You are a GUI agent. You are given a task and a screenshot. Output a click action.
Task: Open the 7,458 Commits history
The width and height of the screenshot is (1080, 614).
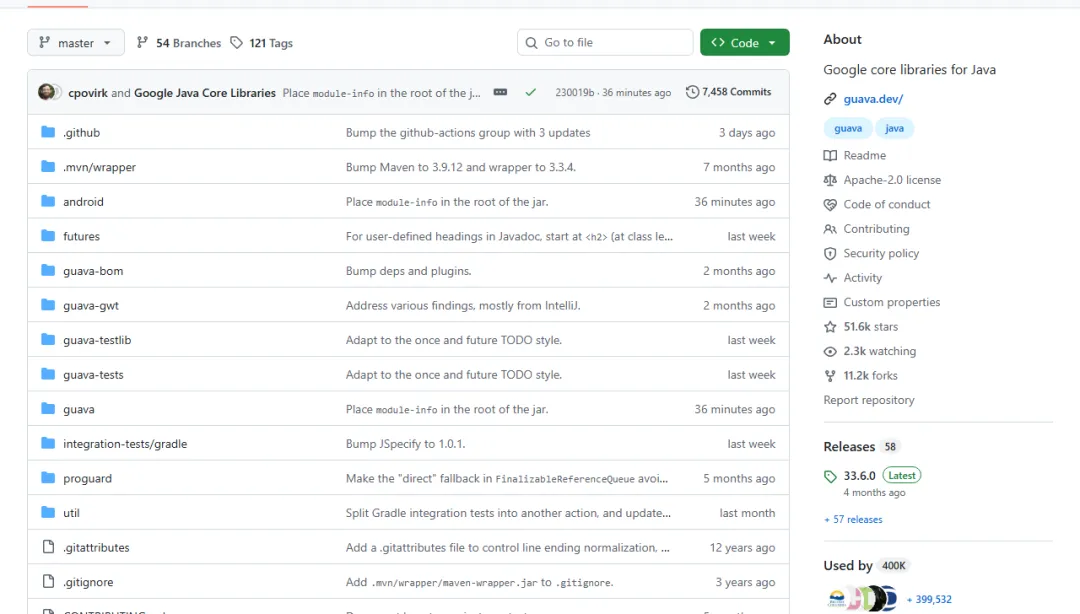[x=729, y=92]
